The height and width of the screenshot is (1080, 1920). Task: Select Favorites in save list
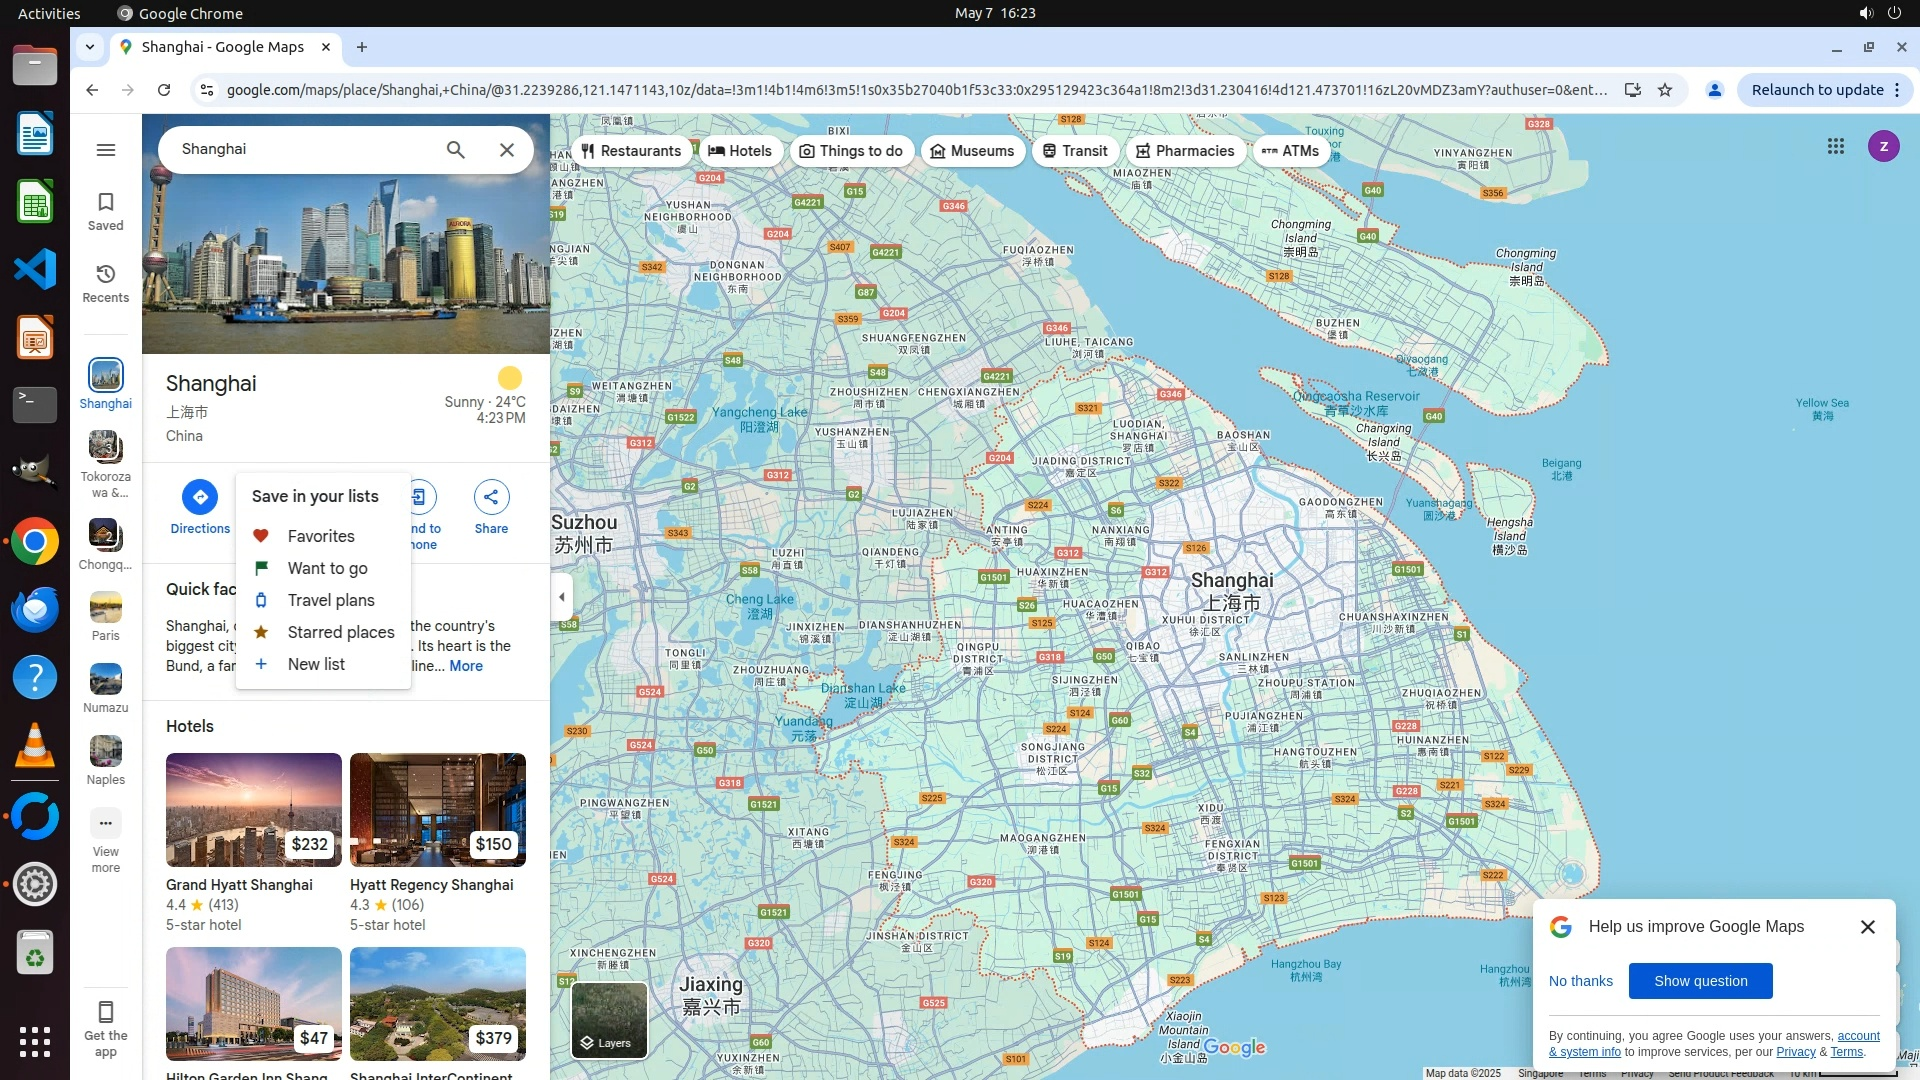click(x=320, y=536)
